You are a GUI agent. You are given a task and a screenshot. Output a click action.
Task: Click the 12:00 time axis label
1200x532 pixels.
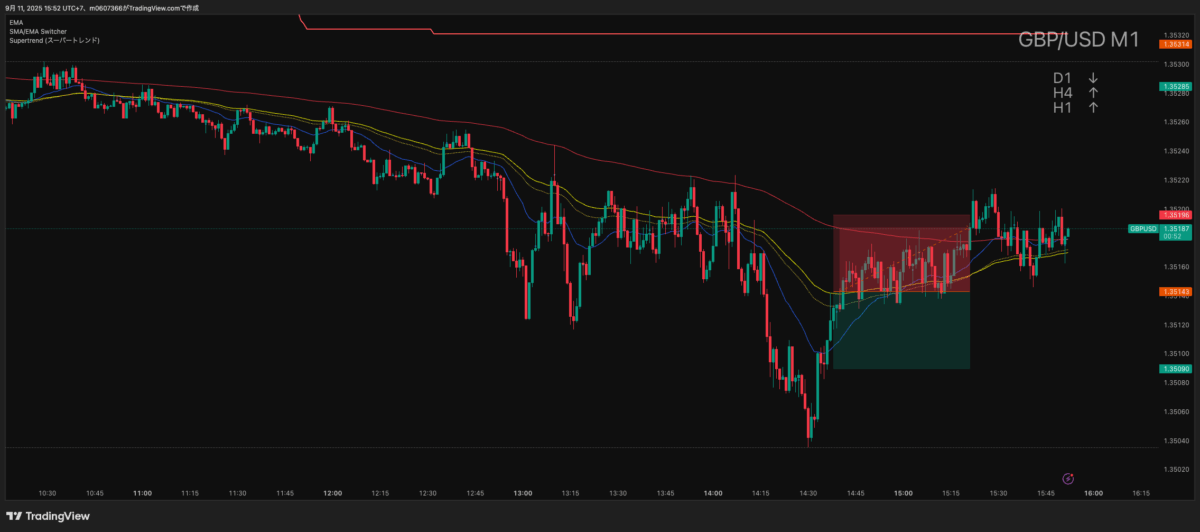pyautogui.click(x=333, y=493)
